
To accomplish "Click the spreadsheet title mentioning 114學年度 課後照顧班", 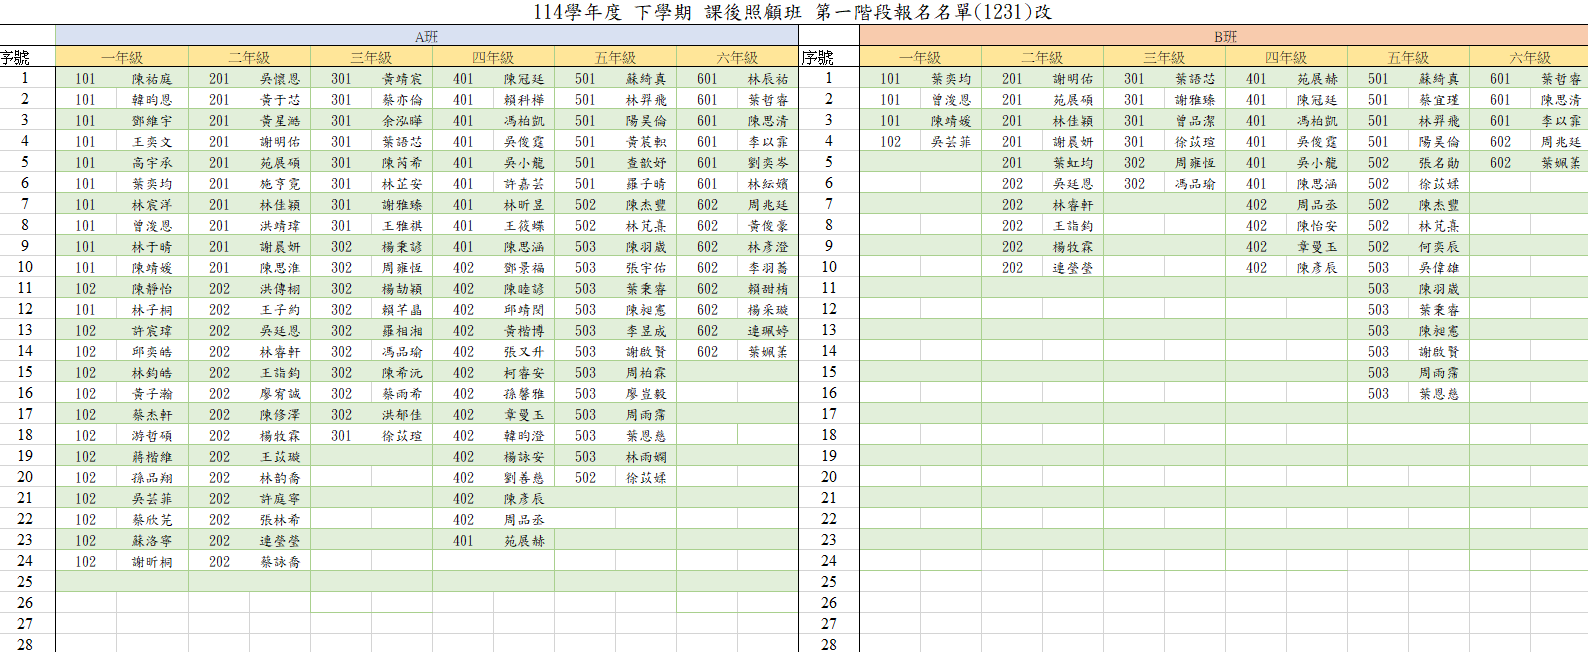I will coord(792,12).
